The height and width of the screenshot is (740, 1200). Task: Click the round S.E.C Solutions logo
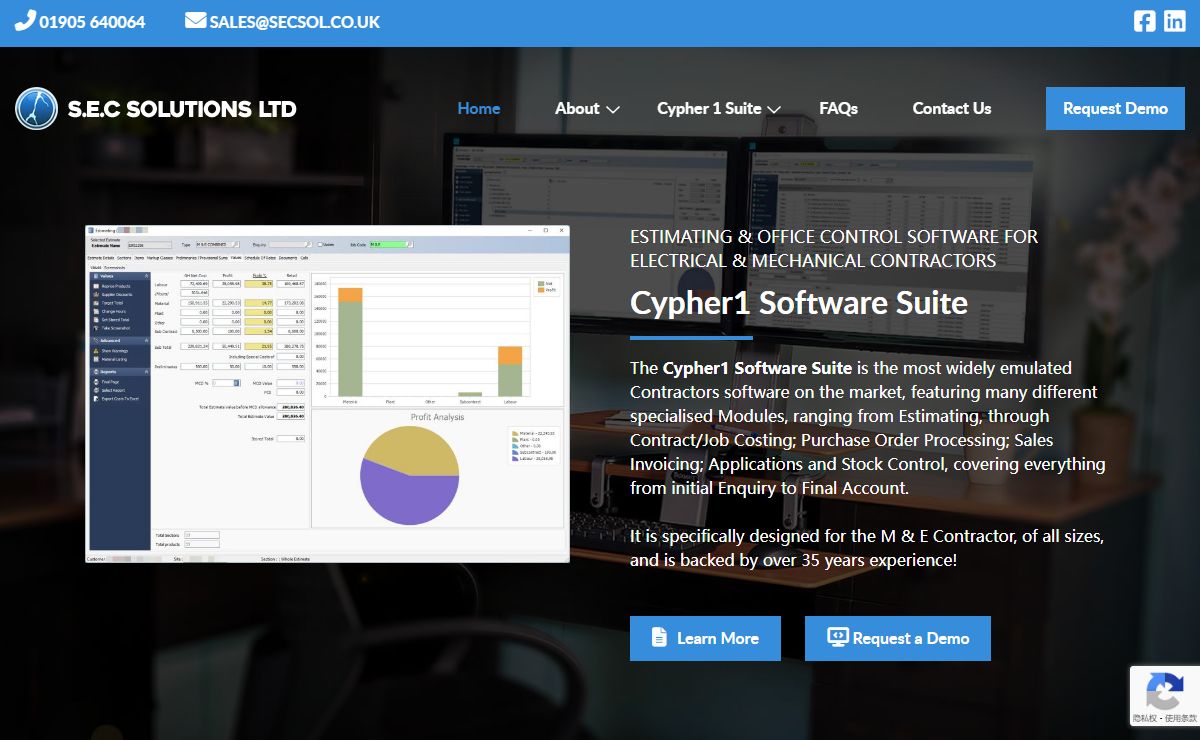coord(37,108)
